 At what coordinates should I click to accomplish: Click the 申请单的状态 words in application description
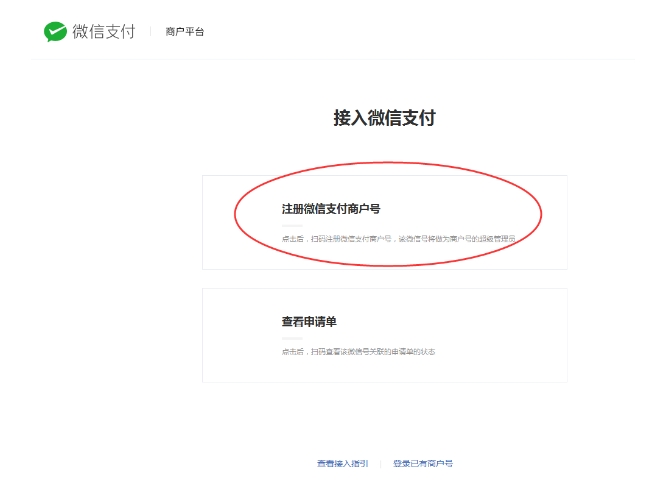pyautogui.click(x=413, y=352)
